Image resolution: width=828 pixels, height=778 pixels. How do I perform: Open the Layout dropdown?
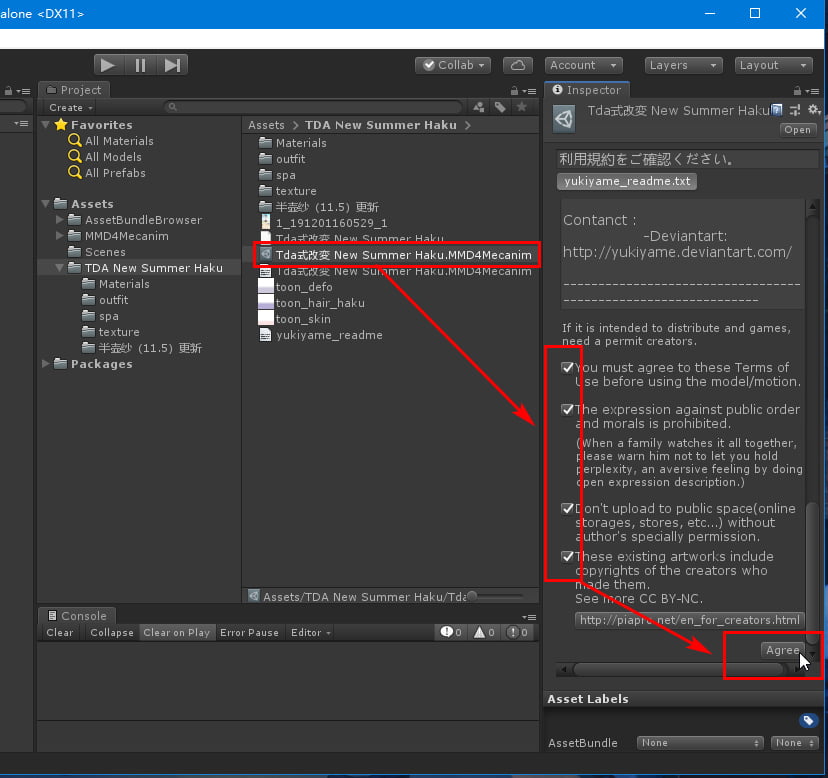(x=773, y=64)
